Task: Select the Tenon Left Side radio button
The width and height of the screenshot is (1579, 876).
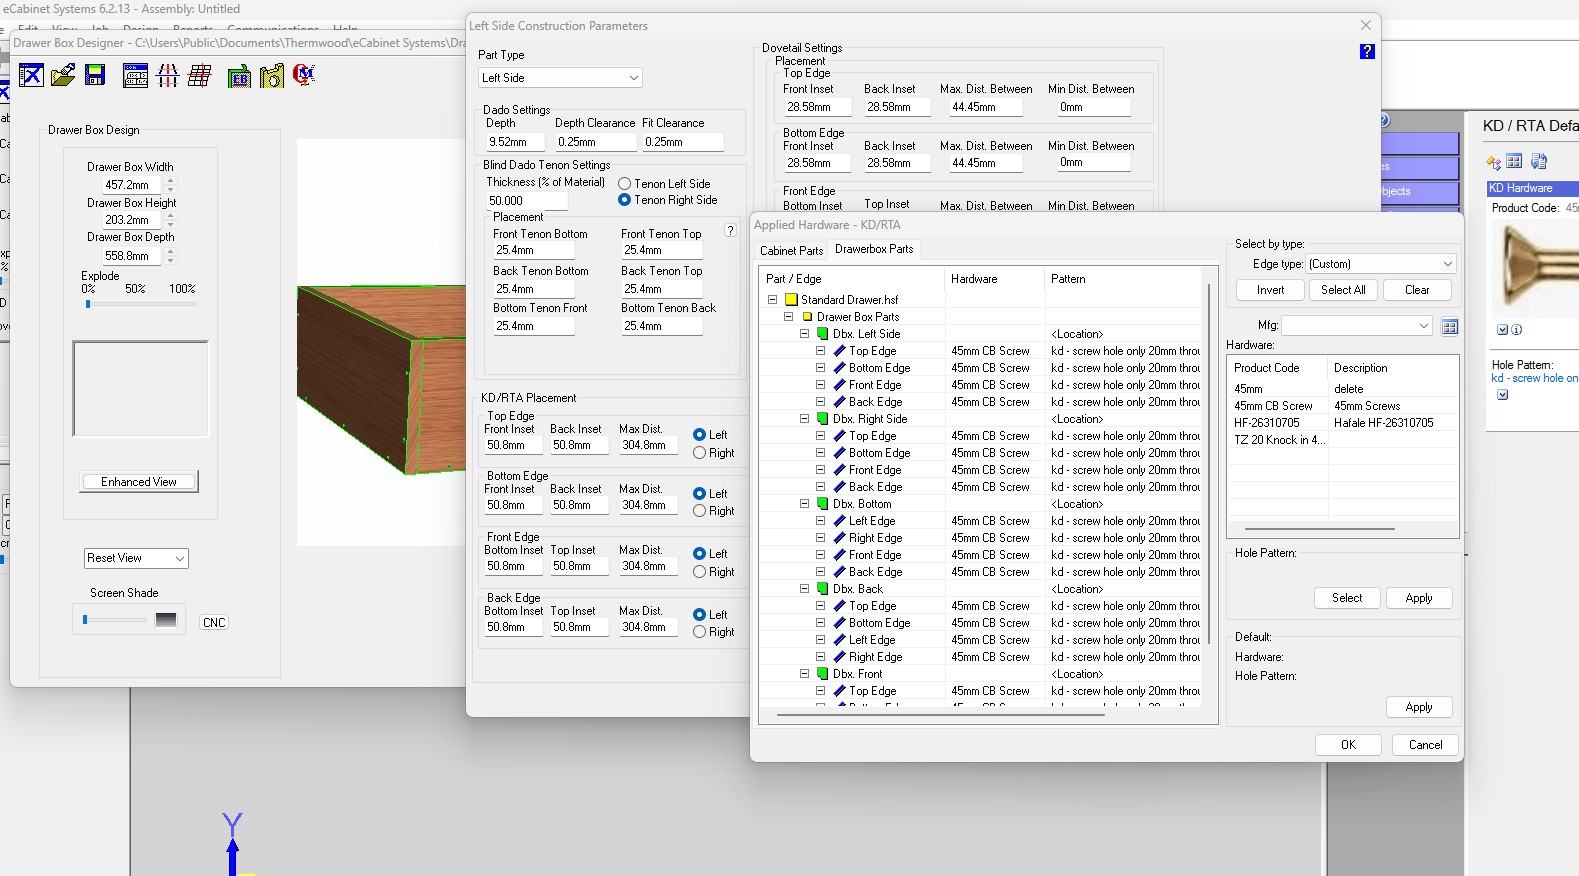Action: coord(625,184)
